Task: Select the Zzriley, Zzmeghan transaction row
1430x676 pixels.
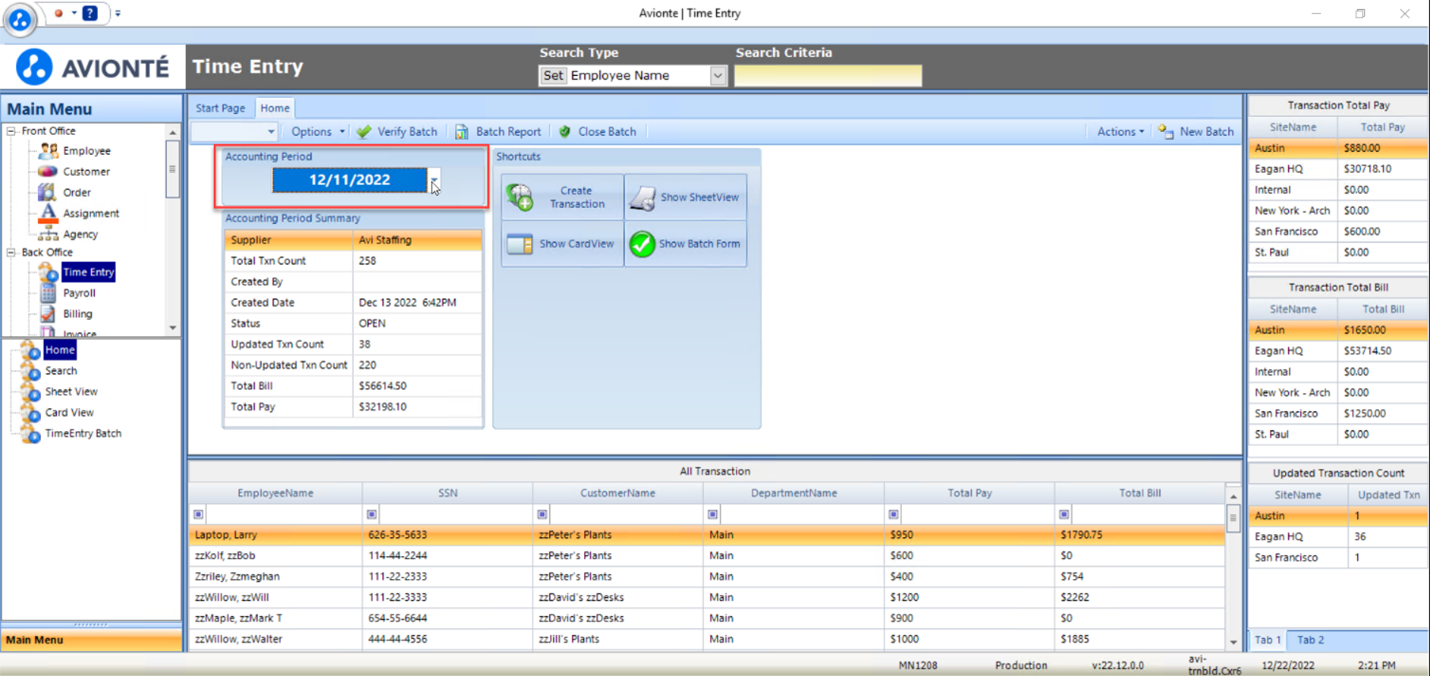Action: (x=706, y=577)
